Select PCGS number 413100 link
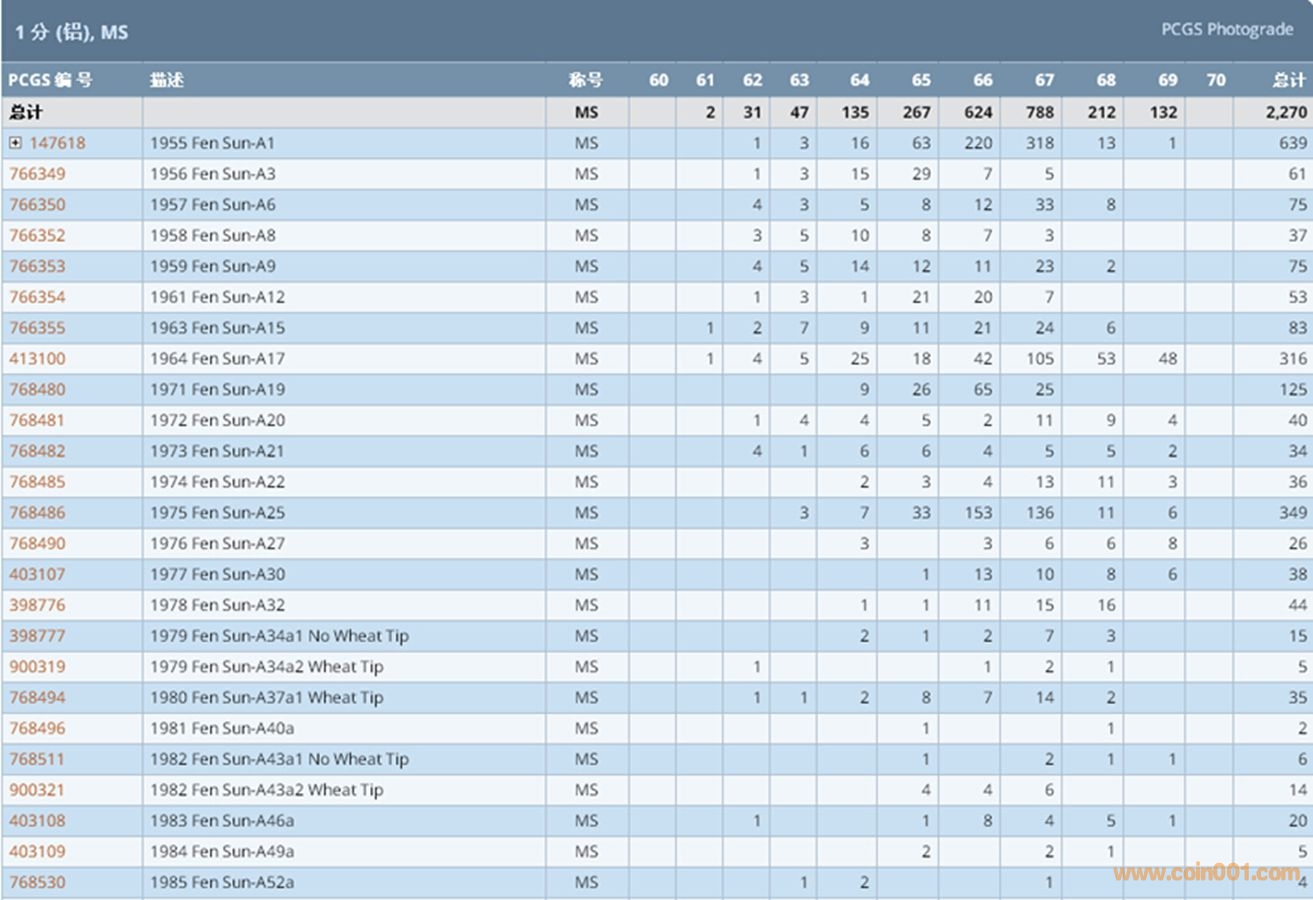 (x=37, y=359)
